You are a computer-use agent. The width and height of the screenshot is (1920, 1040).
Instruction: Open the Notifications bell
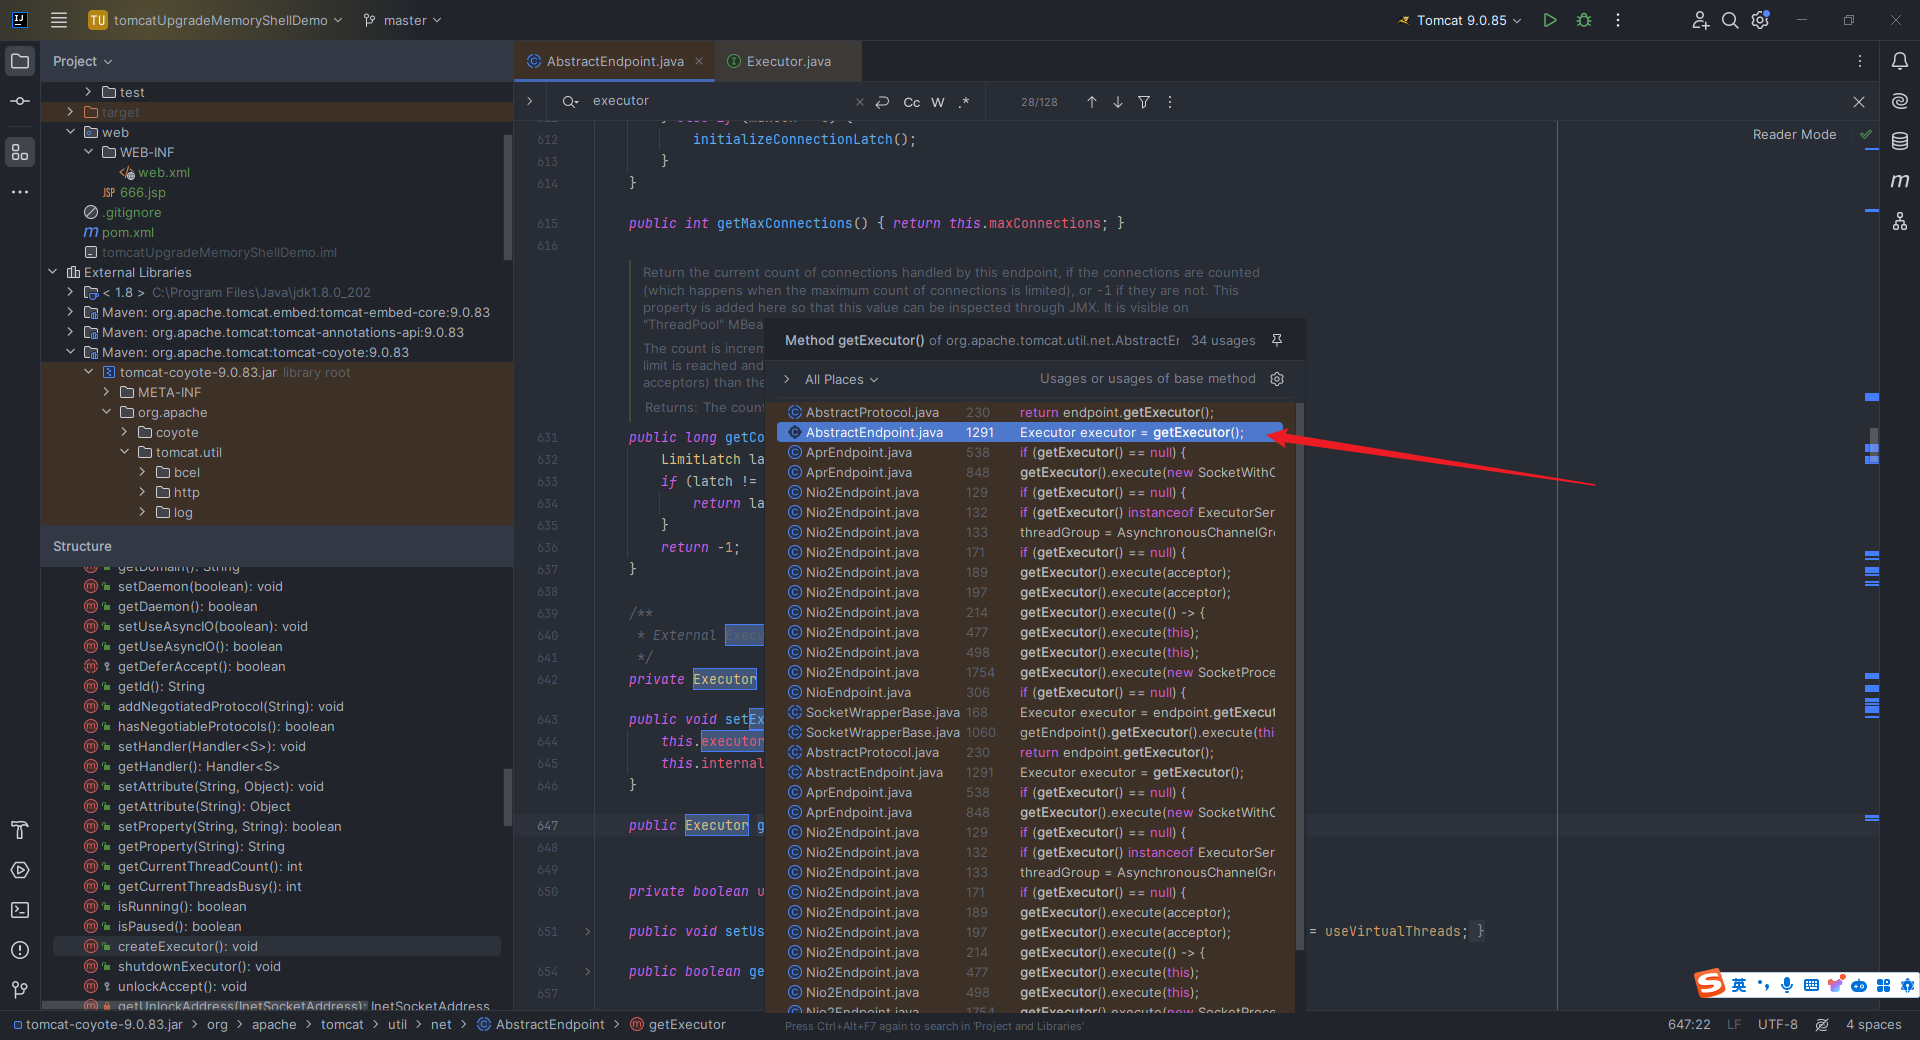coord(1900,61)
